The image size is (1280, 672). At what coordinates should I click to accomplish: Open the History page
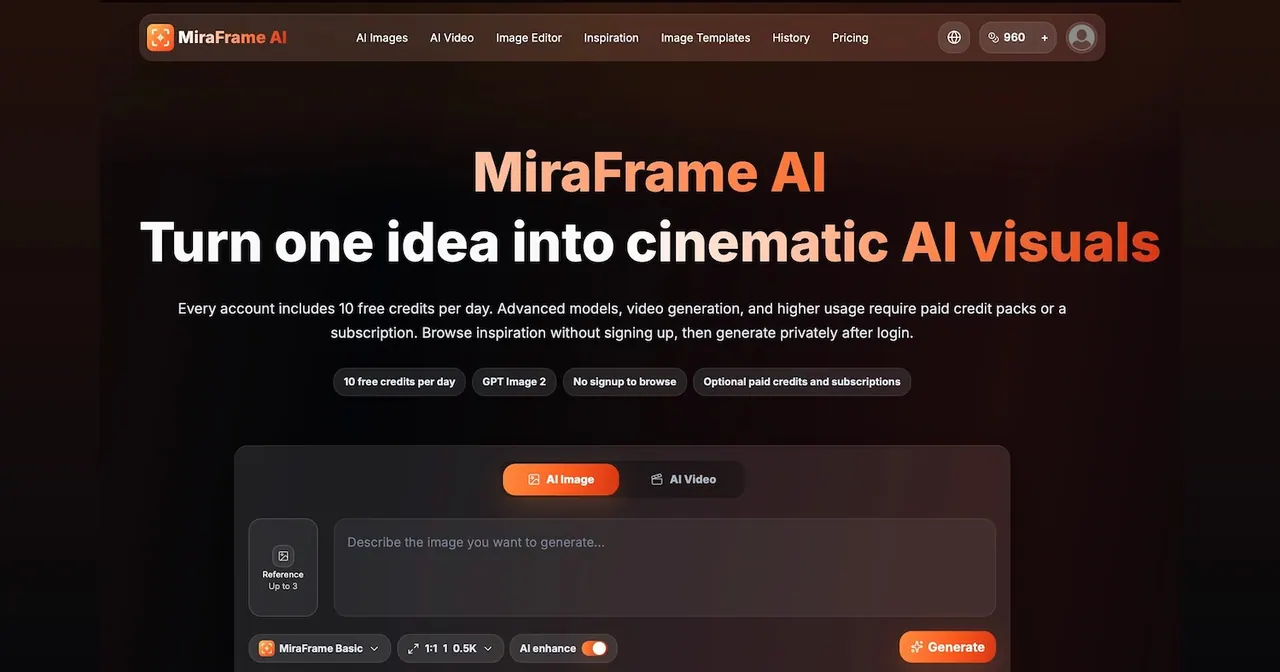[791, 37]
